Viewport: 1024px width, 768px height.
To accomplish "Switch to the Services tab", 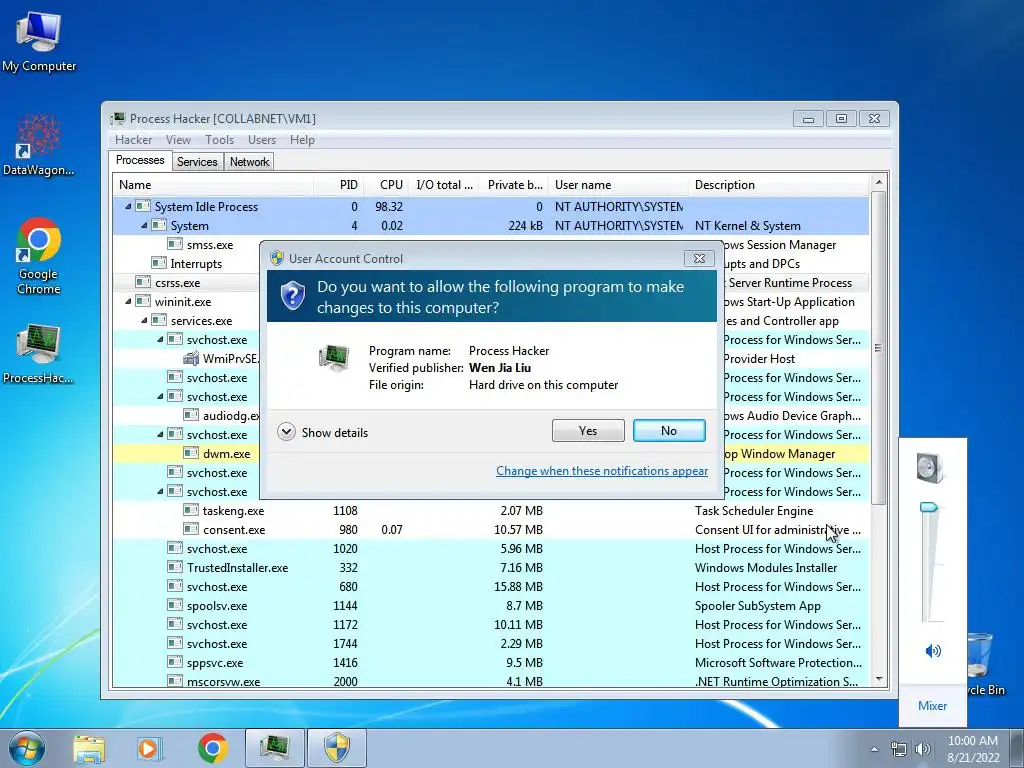I will [x=197, y=162].
